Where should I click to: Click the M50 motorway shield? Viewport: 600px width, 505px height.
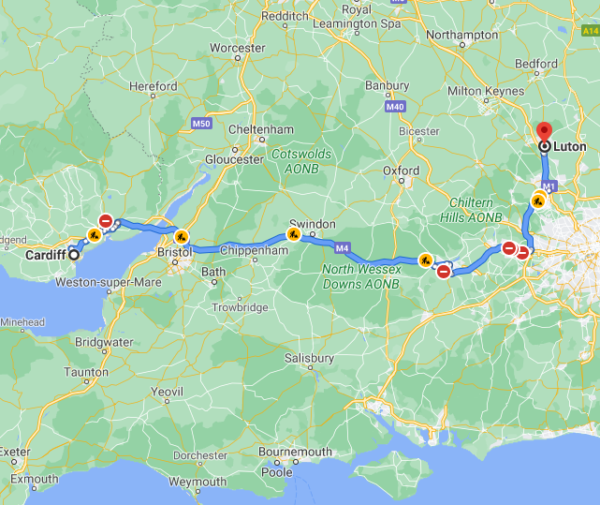[201, 123]
